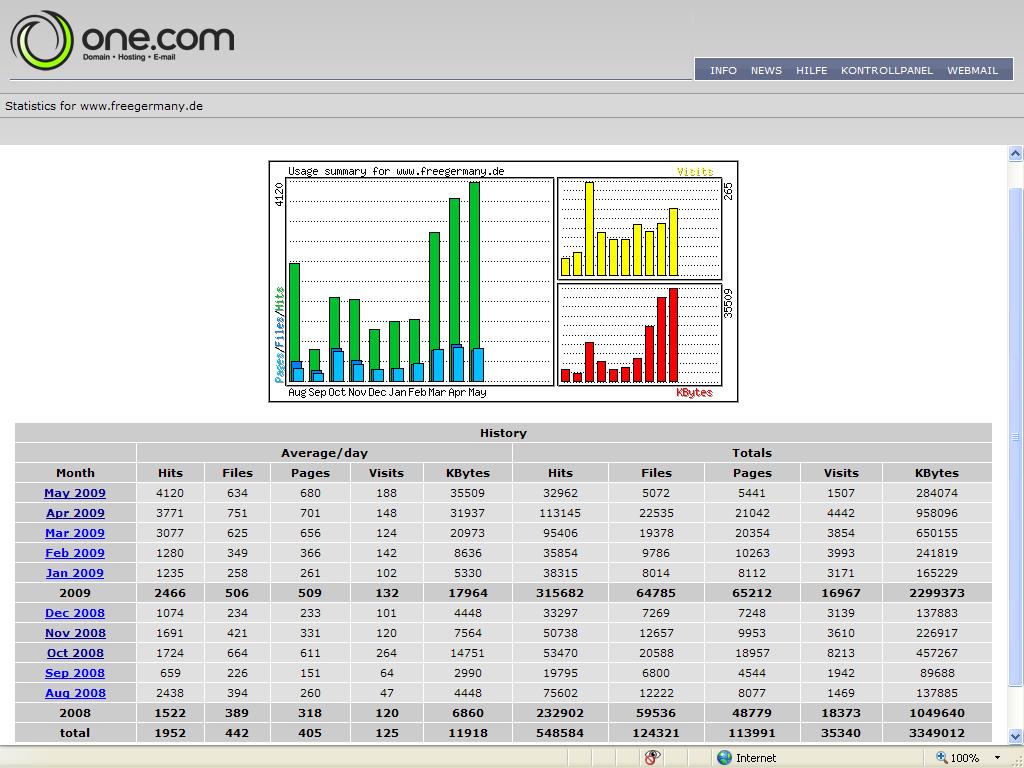Open the Apr 2009 statistics link
This screenshot has height=768, width=1024.
pyautogui.click(x=75, y=513)
